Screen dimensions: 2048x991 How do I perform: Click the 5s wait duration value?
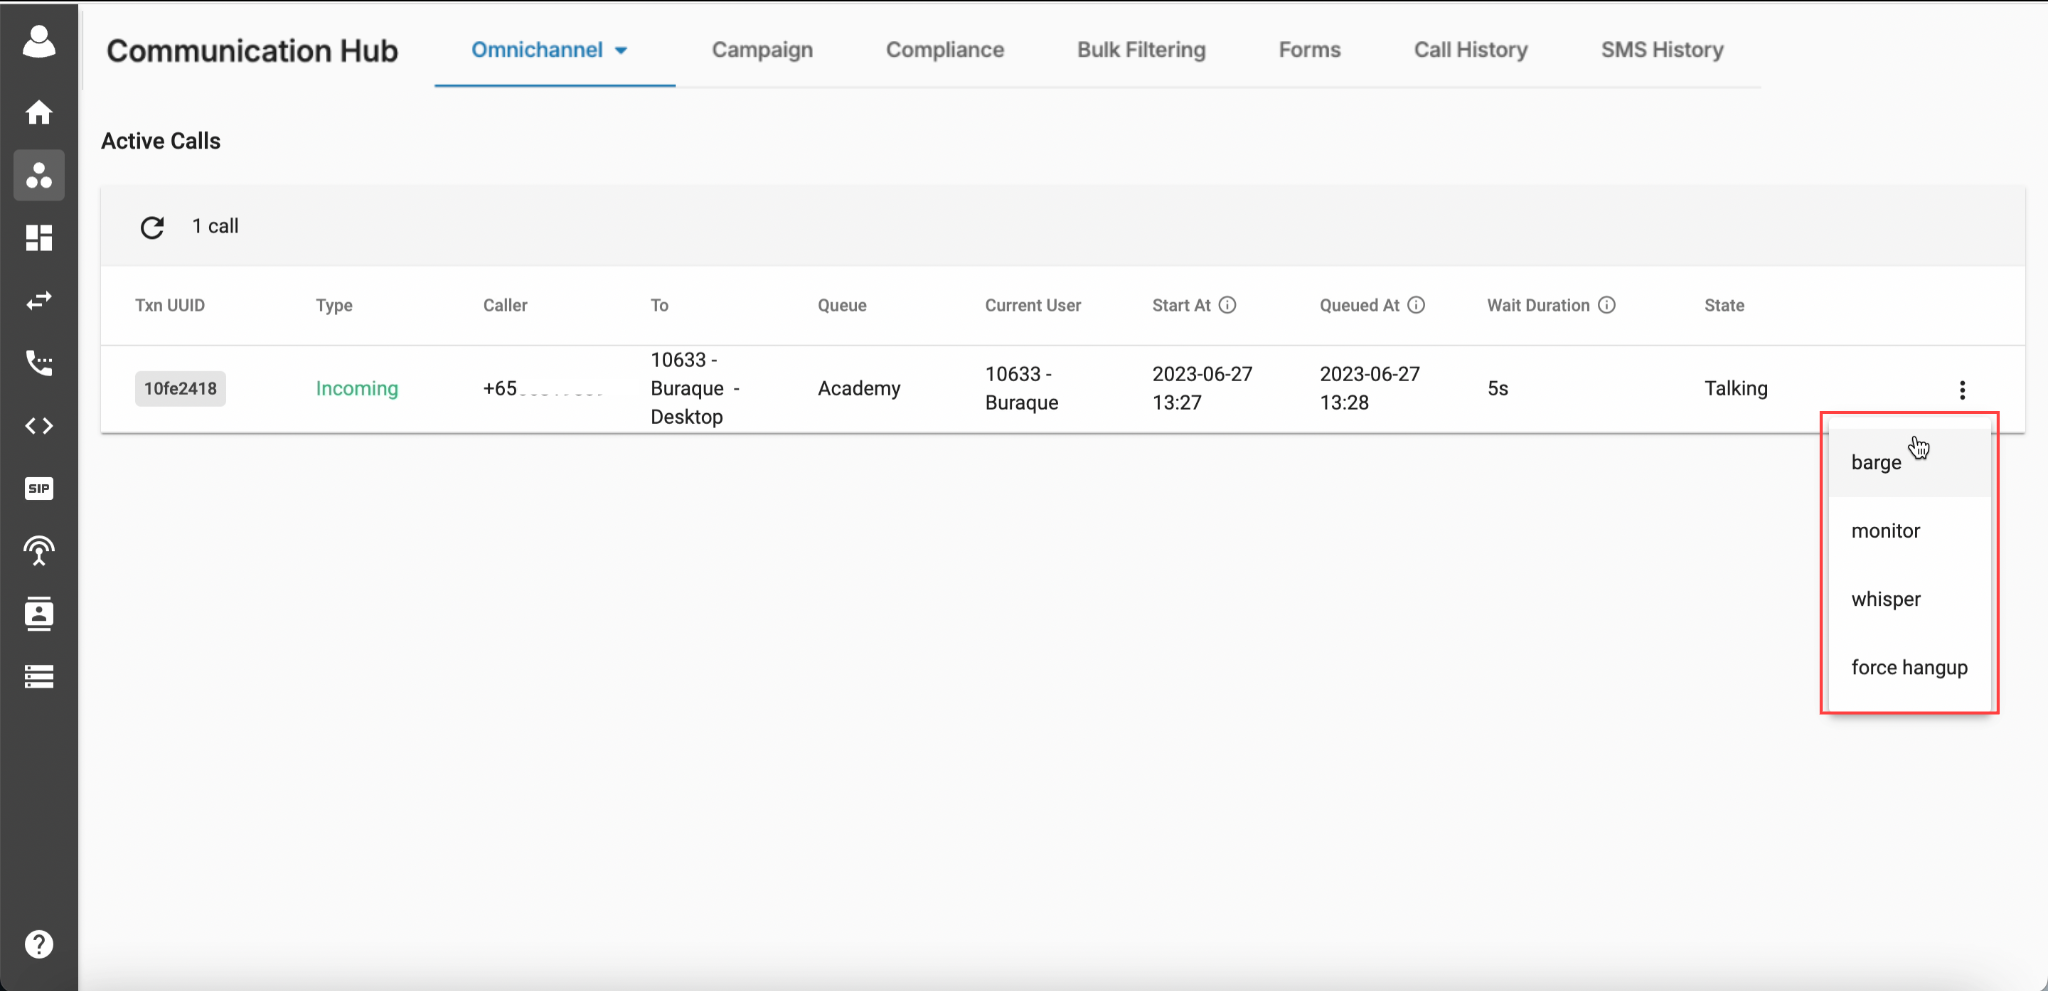click(1497, 388)
